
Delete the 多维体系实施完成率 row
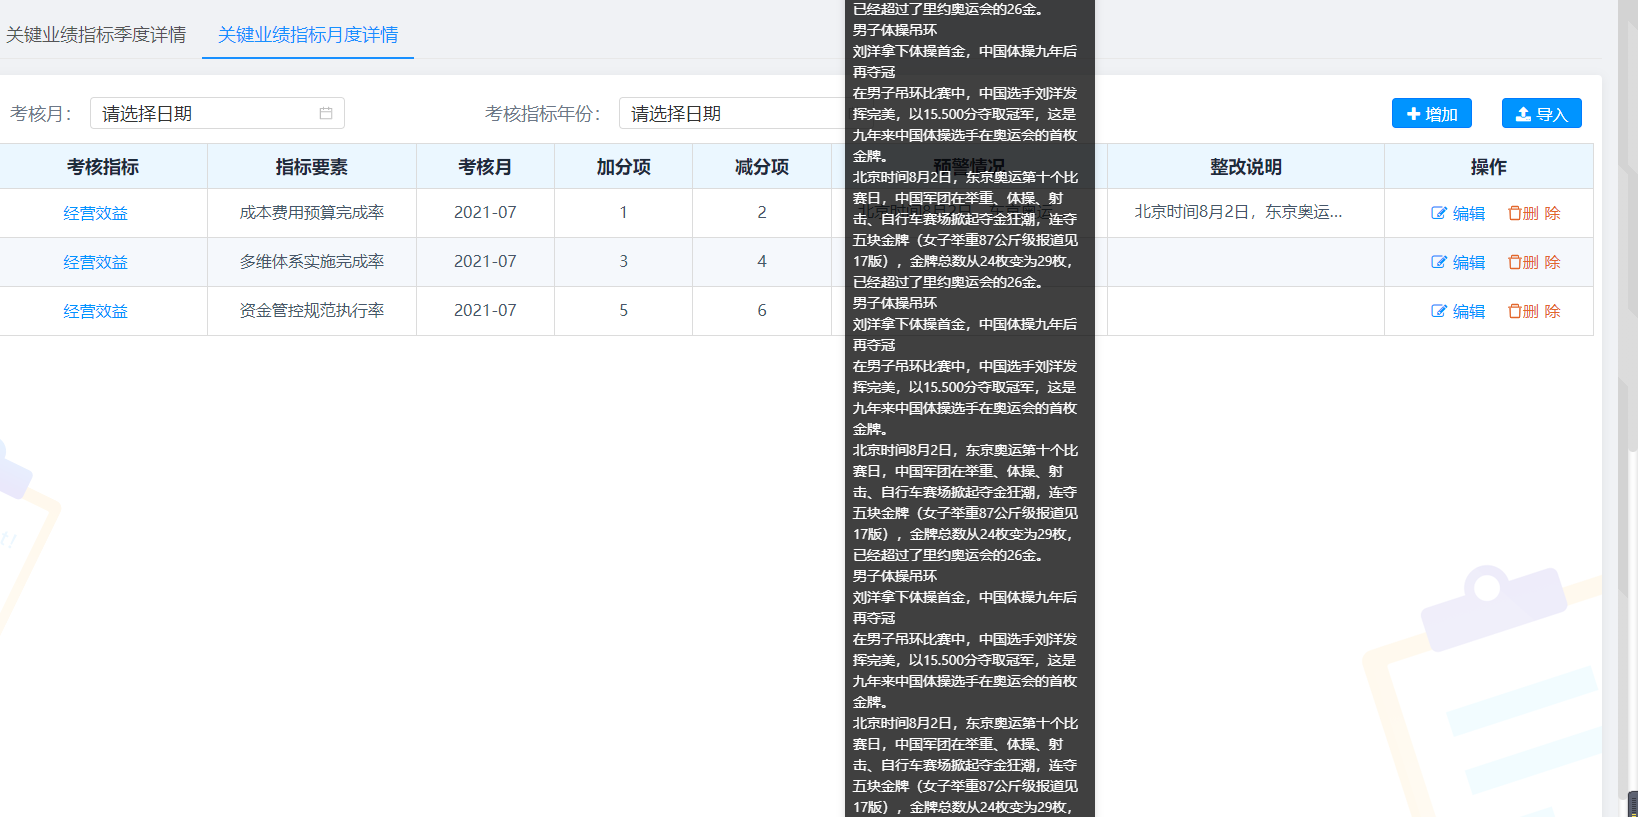tap(1534, 262)
